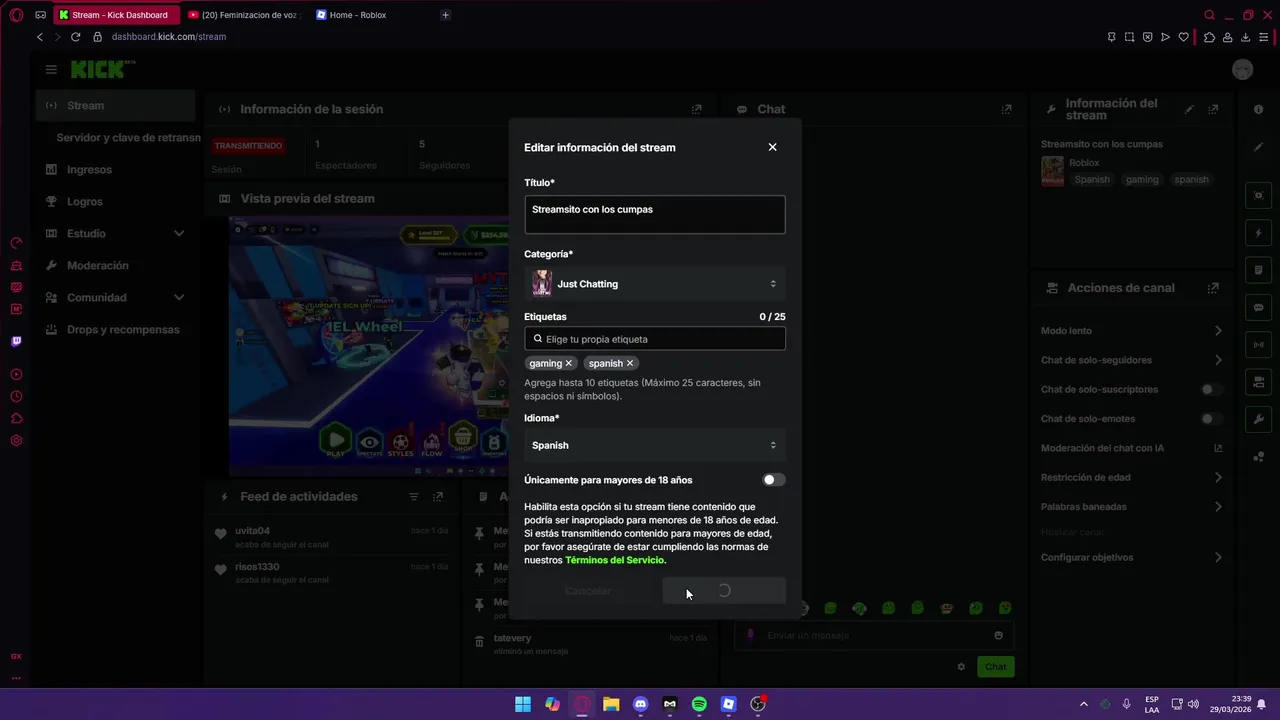This screenshot has width=1280, height=720.
Task: Open Feed de actividades filter icon
Action: [x=414, y=497]
